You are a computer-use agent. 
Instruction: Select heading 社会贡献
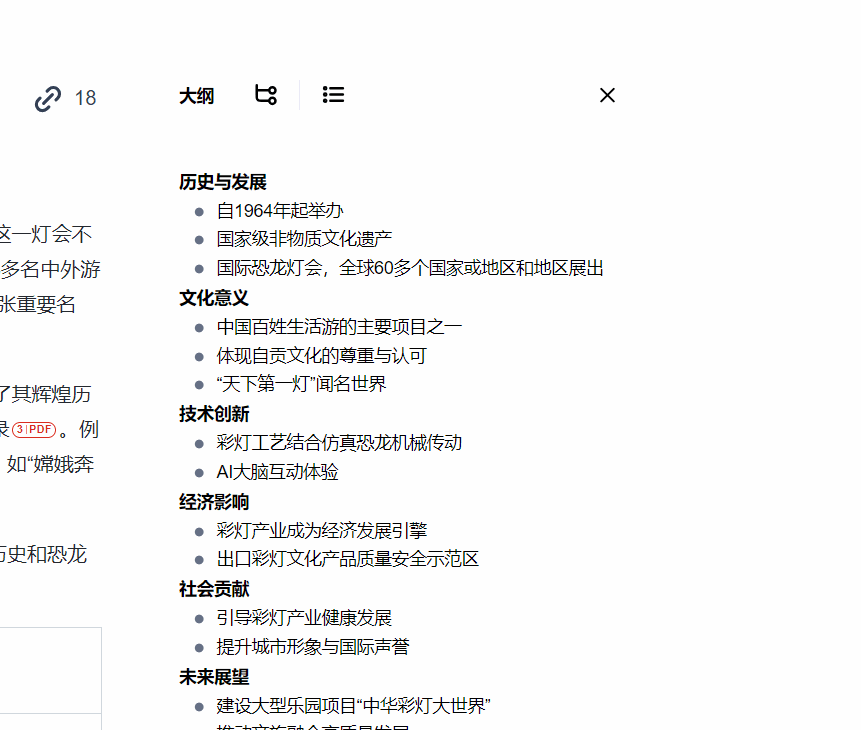pos(214,589)
